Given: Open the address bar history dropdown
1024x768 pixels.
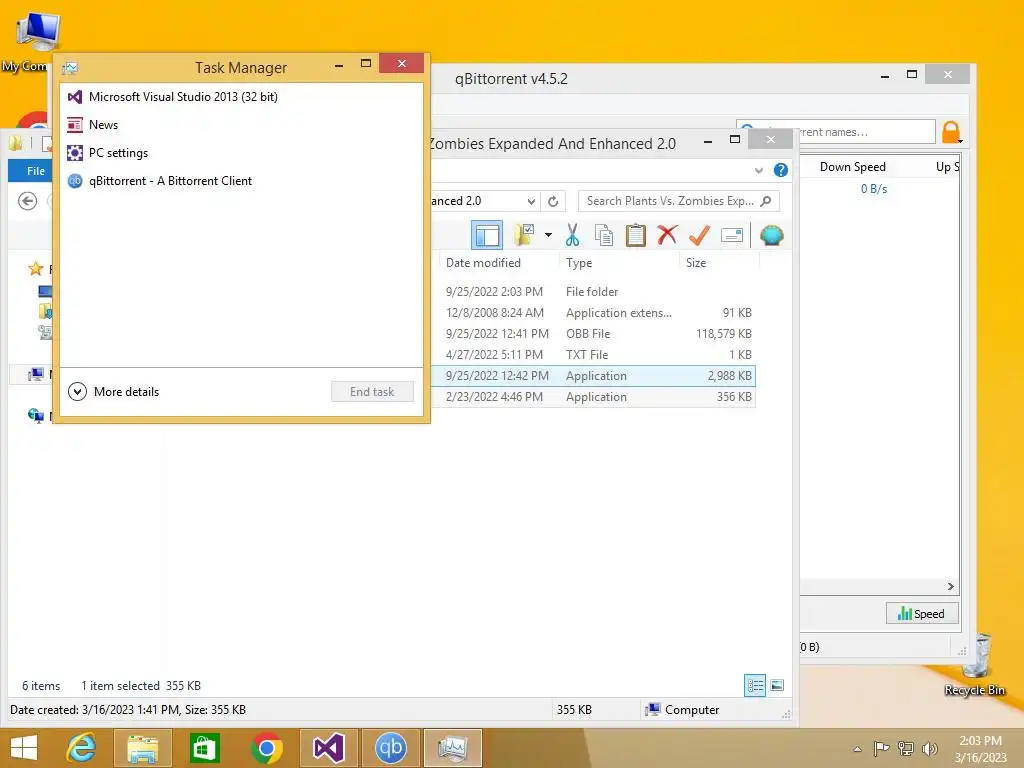Looking at the screenshot, I should pos(532,201).
